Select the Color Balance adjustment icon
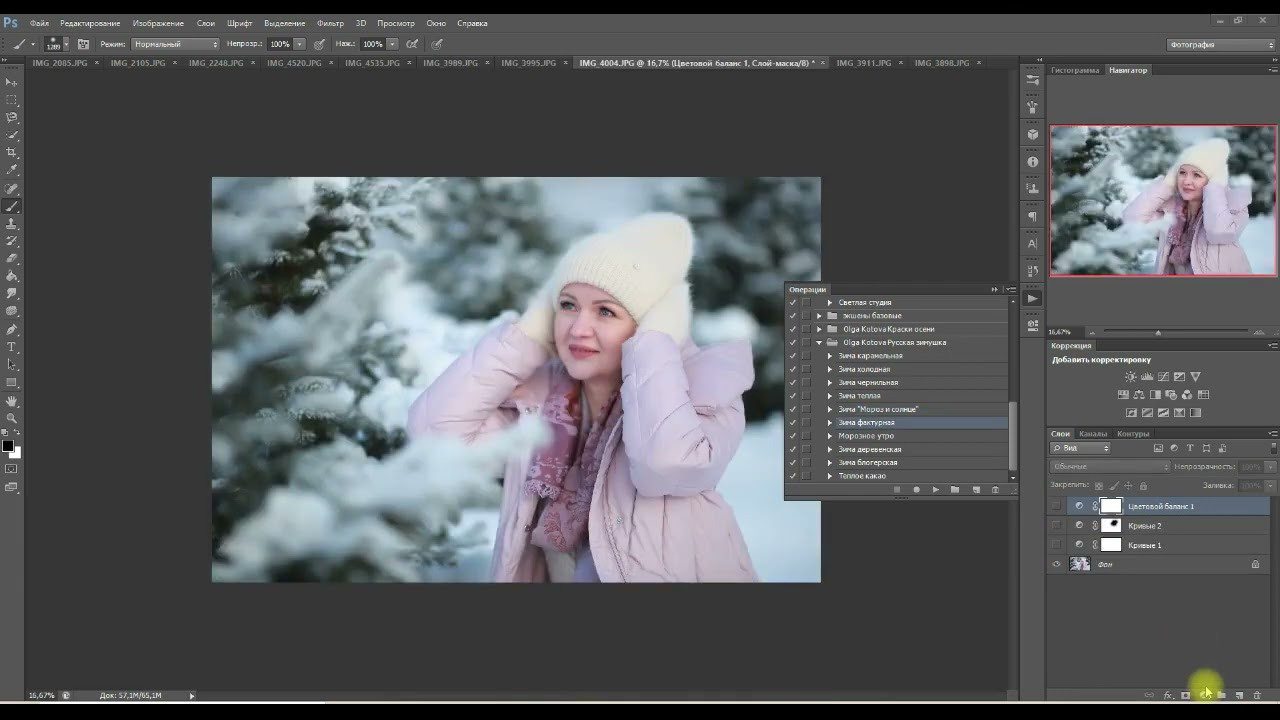1280x720 pixels. coord(1140,394)
